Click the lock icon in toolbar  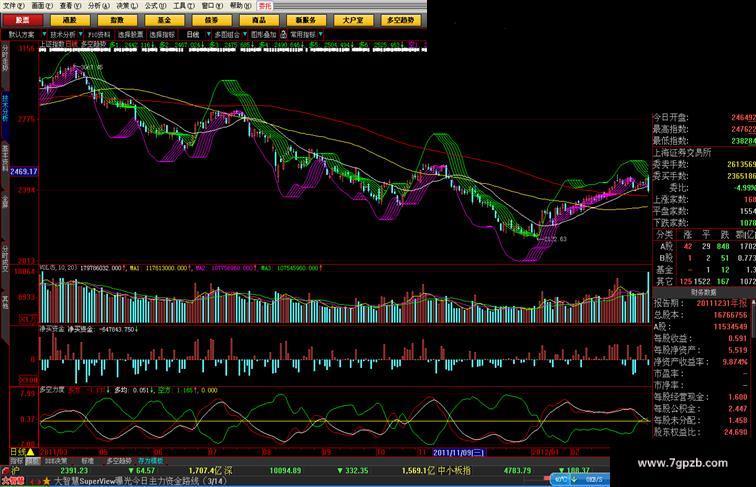coord(284,34)
